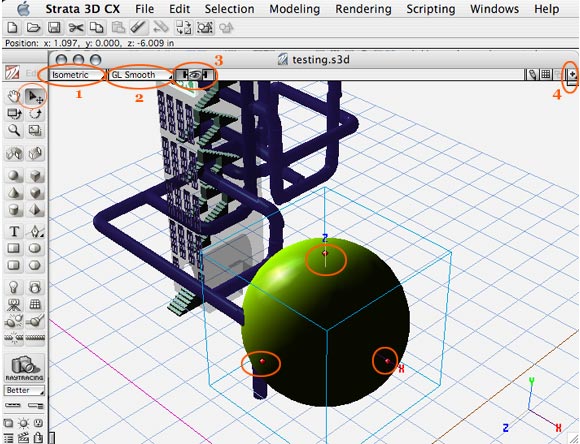The width and height of the screenshot is (580, 444).
Task: Select the cube primitive tool
Action: (x=35, y=175)
